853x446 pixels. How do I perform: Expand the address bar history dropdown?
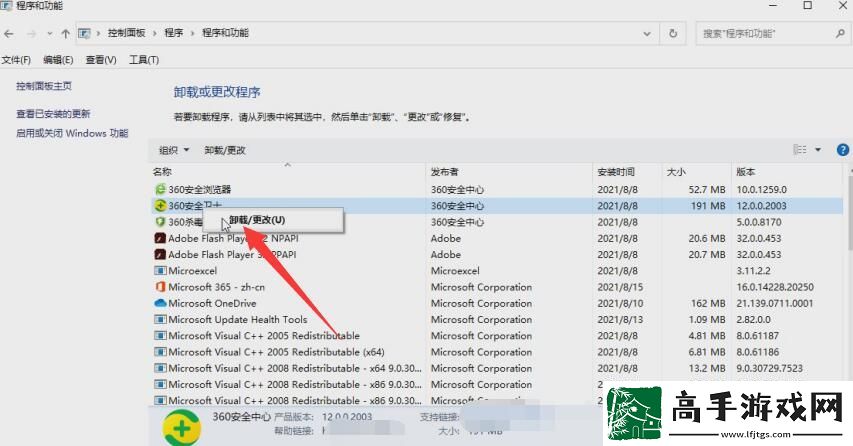click(x=647, y=34)
